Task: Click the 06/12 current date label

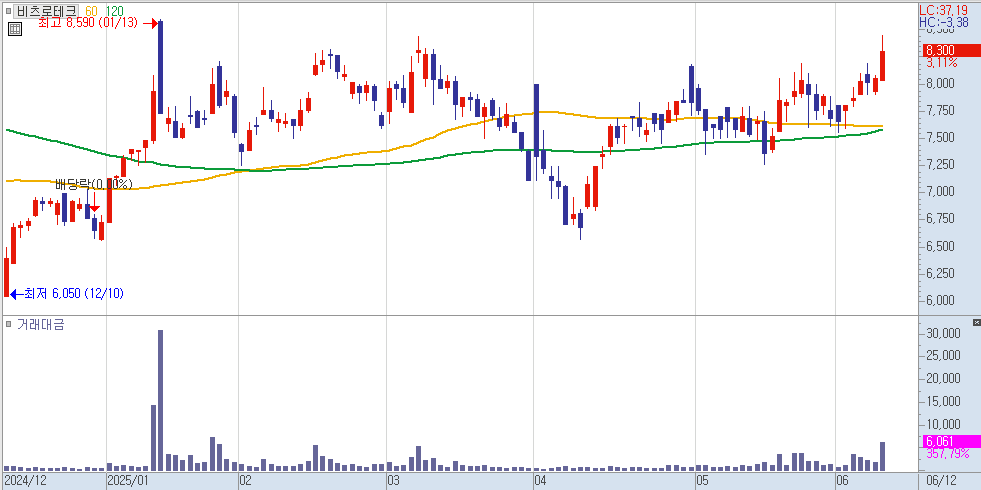Action: point(943,481)
